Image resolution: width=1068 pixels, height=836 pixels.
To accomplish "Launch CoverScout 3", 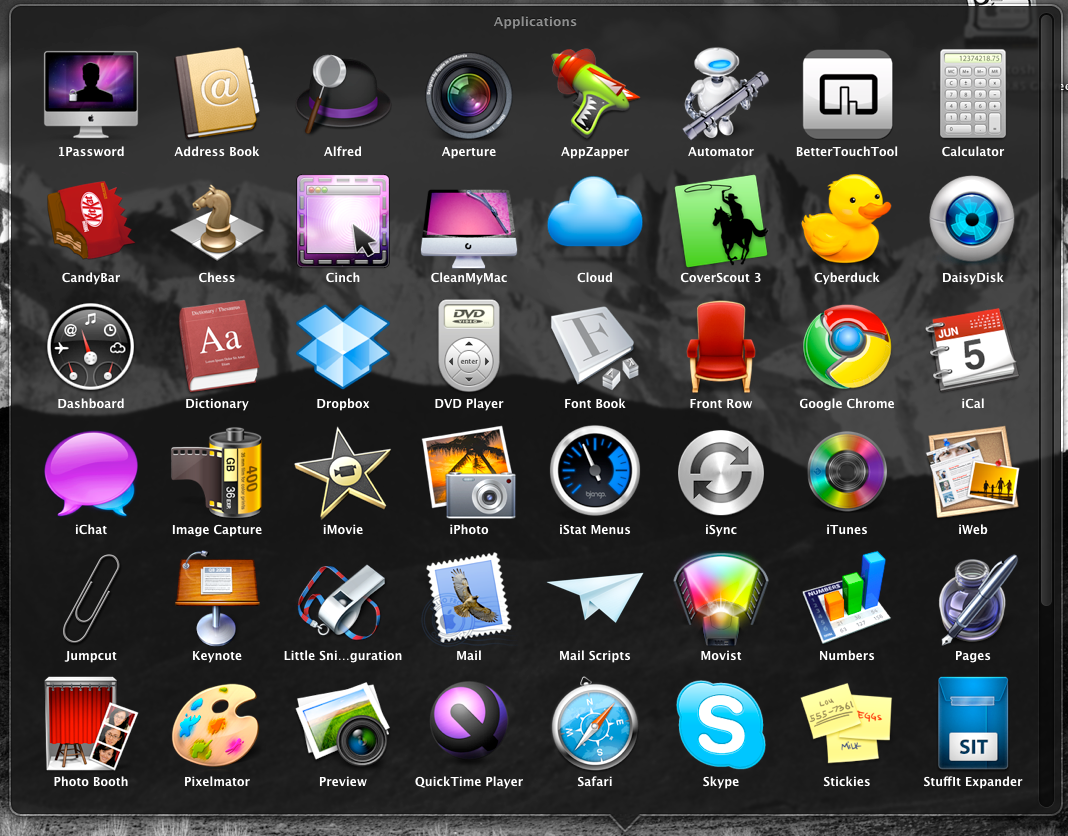I will [x=721, y=221].
